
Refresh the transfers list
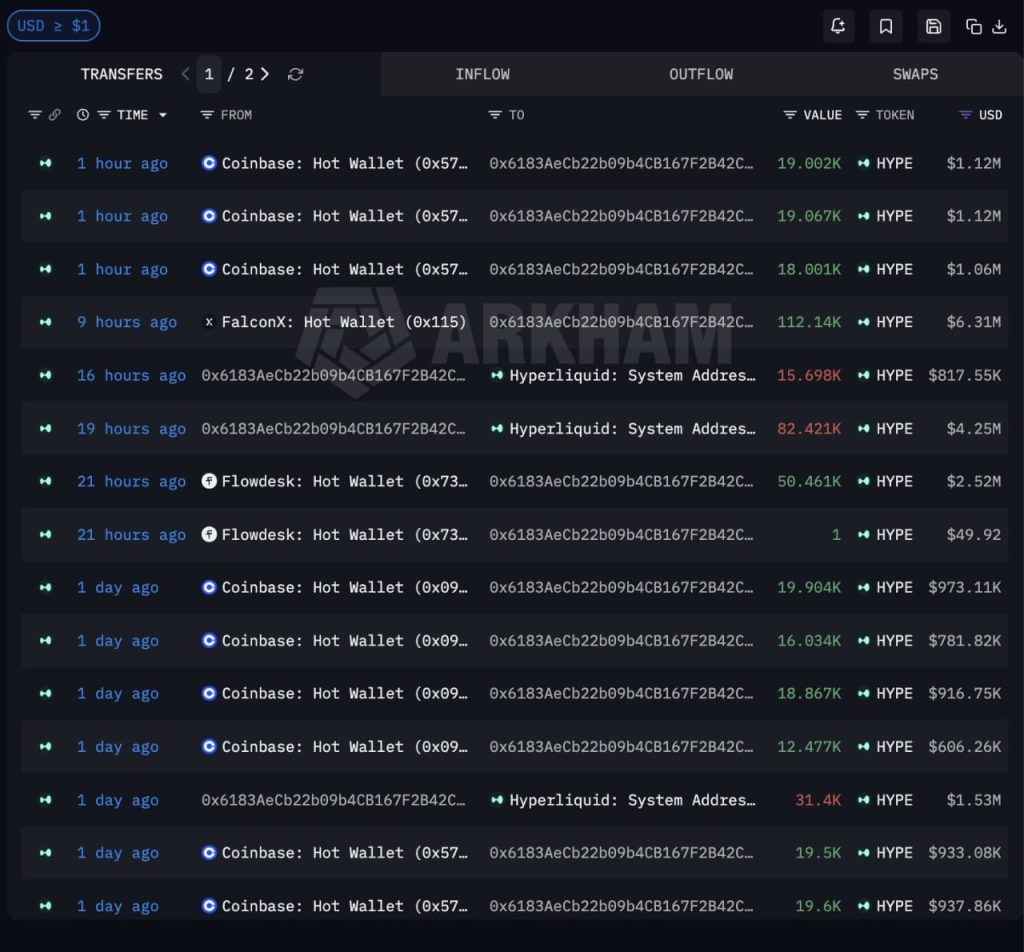click(295, 74)
